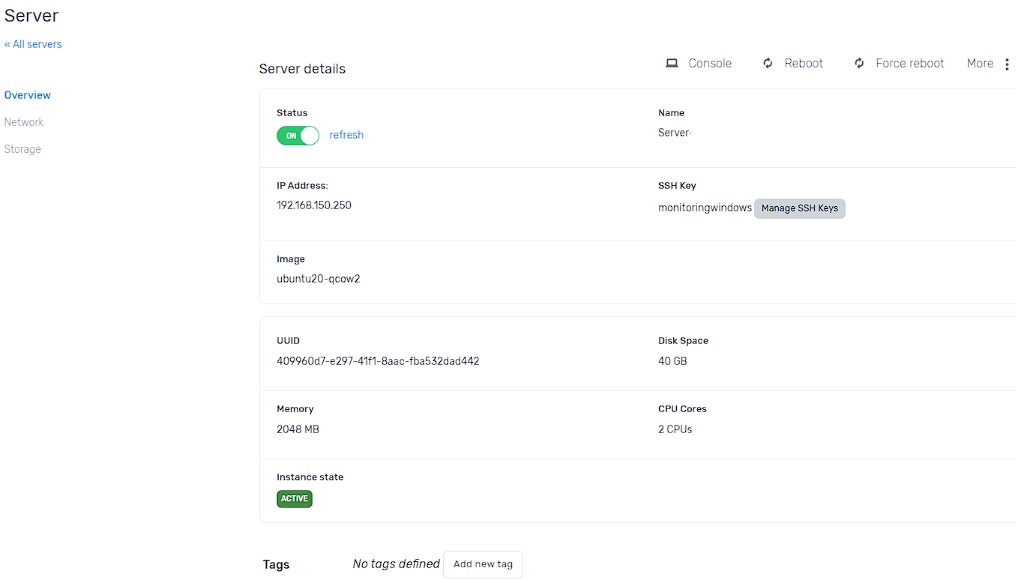This screenshot has height=579, width=1016.
Task: Click the Console monitor icon
Action: click(x=672, y=63)
